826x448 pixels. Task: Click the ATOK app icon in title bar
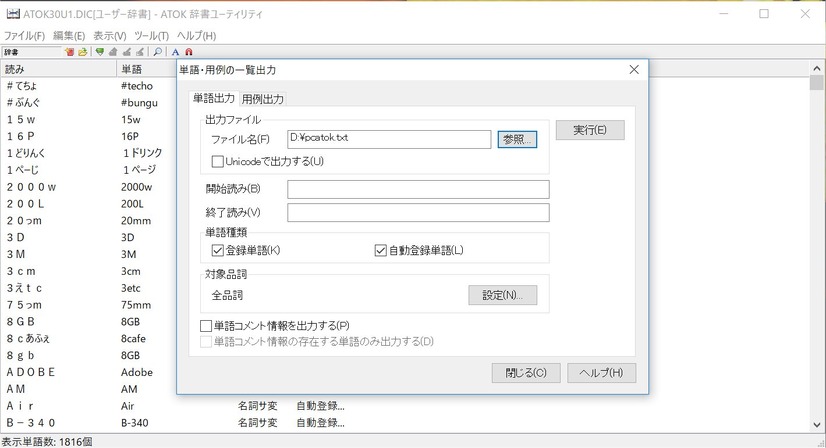[13, 14]
